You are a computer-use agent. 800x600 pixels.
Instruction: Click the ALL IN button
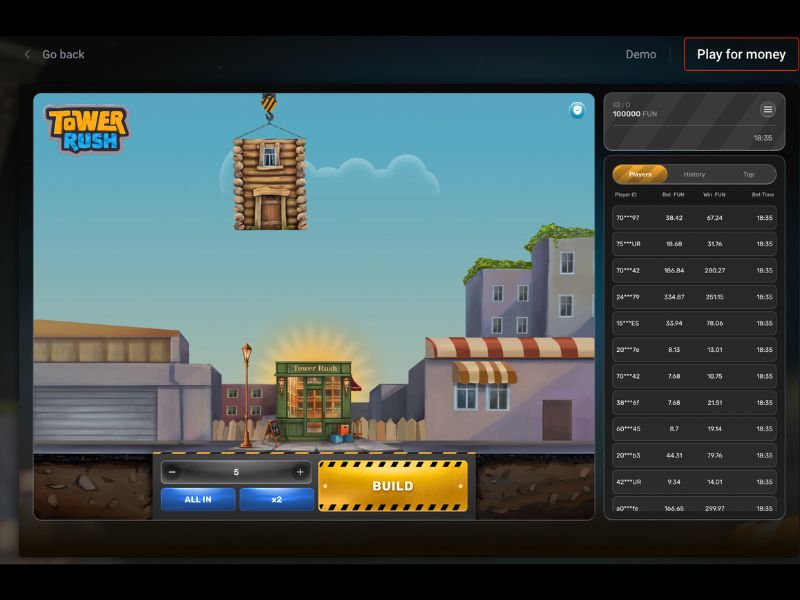[198, 499]
